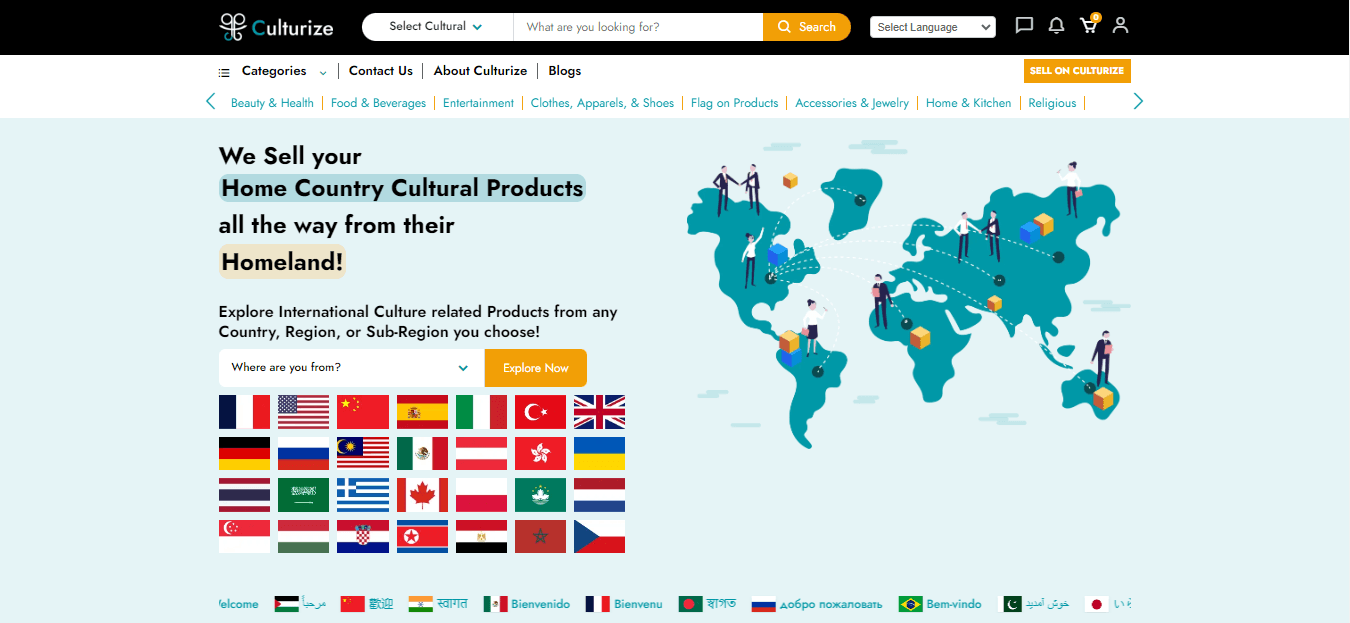
Task: Expand the 'Where are you from?' dropdown
Action: point(350,368)
